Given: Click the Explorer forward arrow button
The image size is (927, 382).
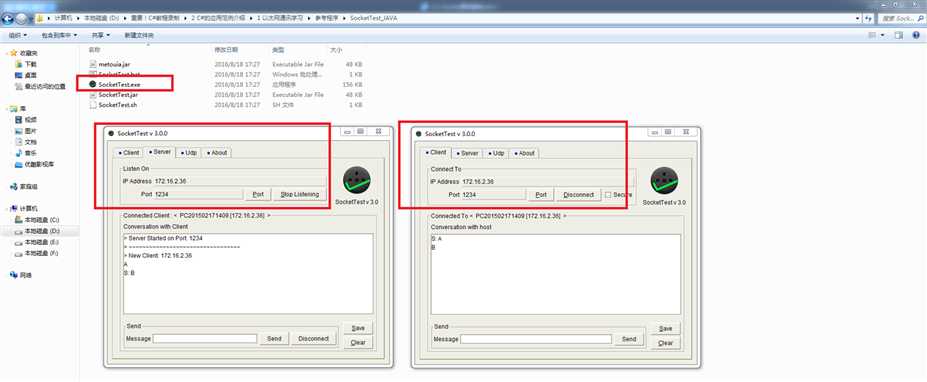Looking at the screenshot, I should pos(21,18).
